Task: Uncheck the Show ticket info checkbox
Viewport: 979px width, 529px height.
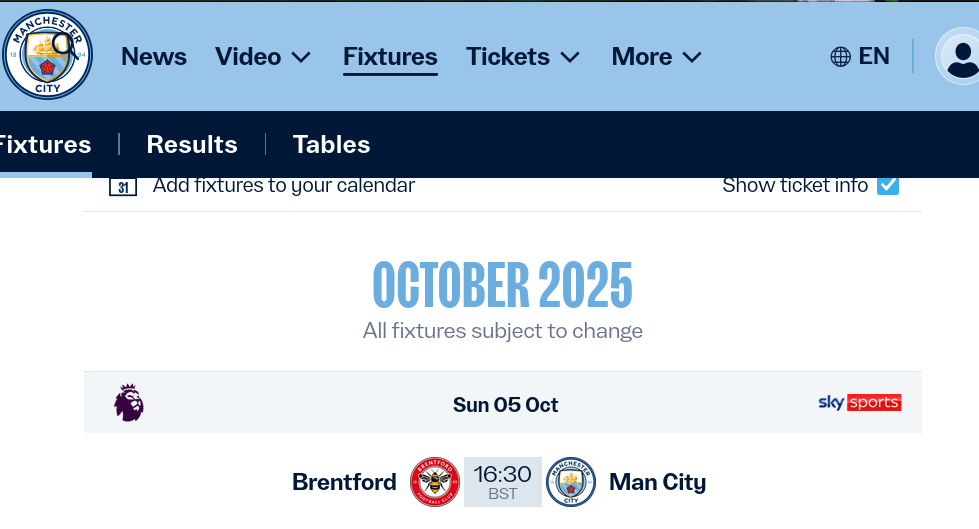Action: 887,185
